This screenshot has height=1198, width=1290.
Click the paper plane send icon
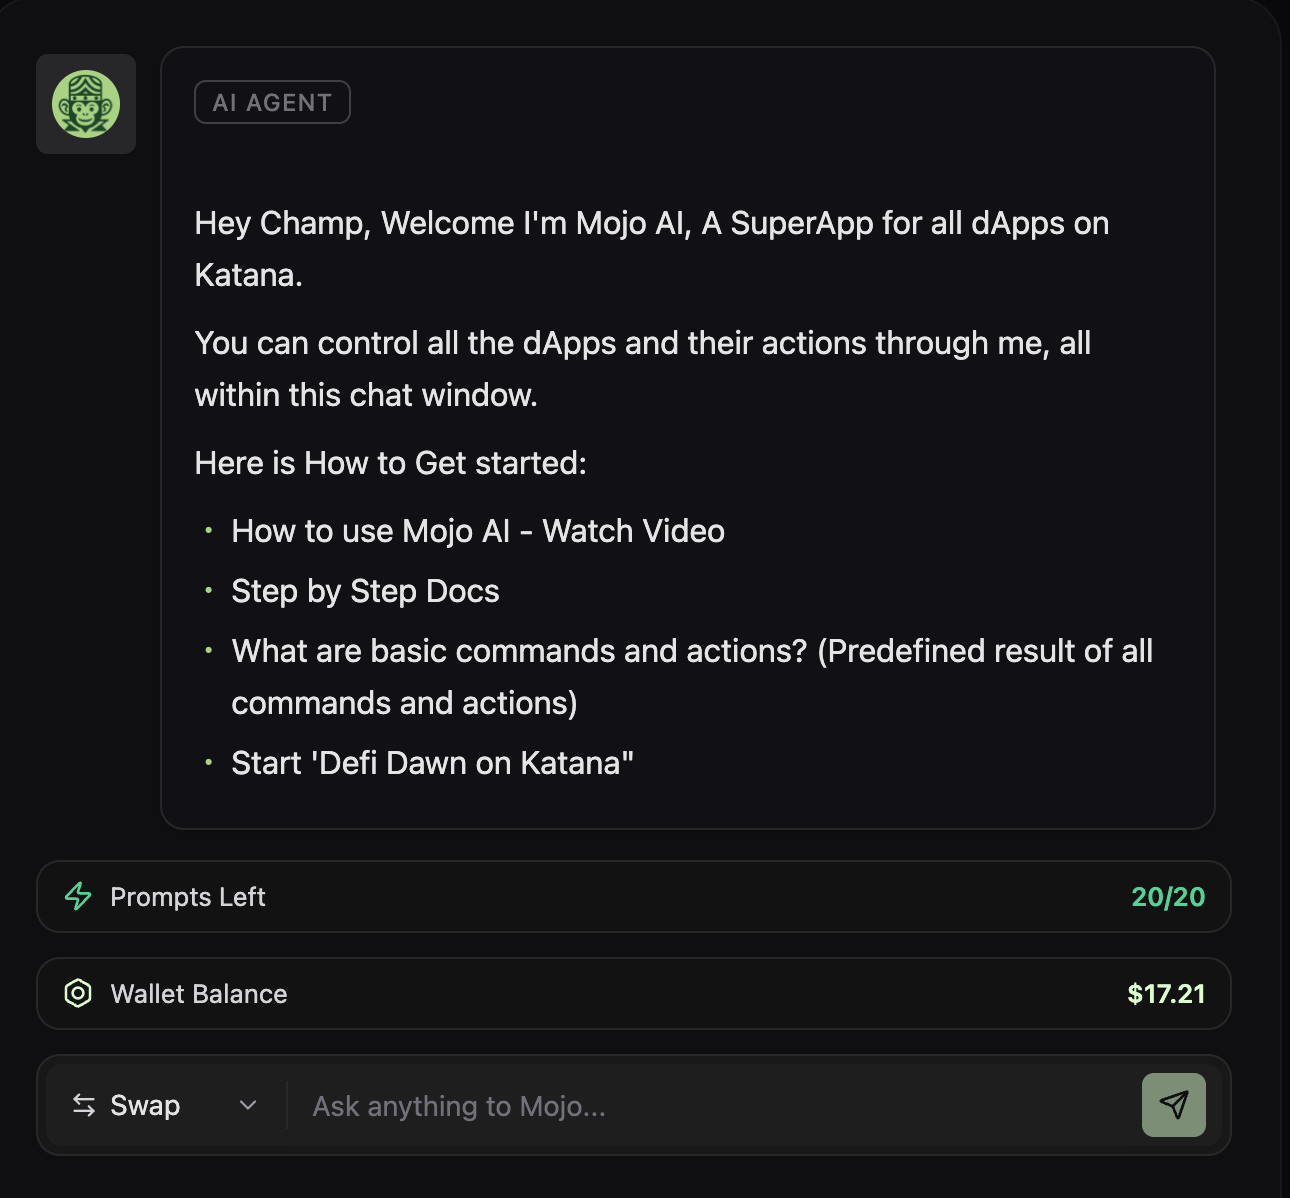coord(1173,1105)
